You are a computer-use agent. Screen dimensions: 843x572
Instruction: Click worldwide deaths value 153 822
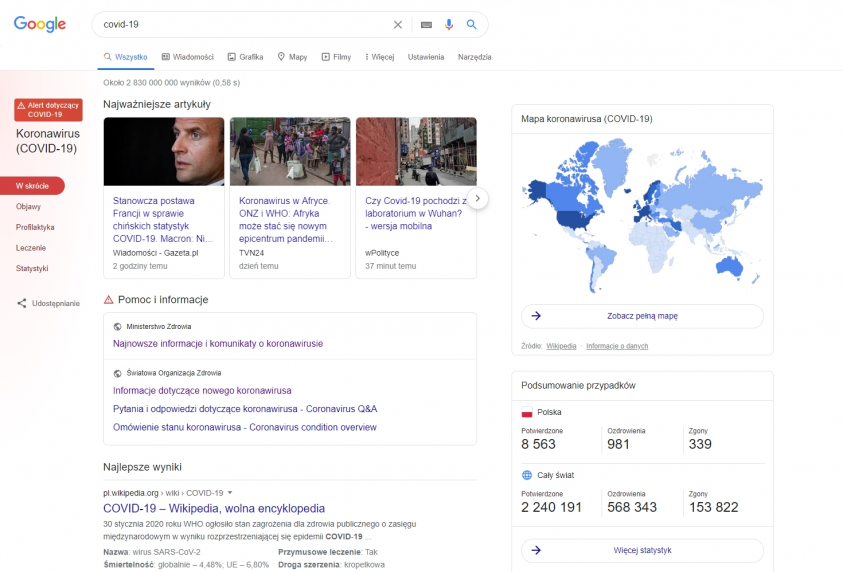(713, 507)
